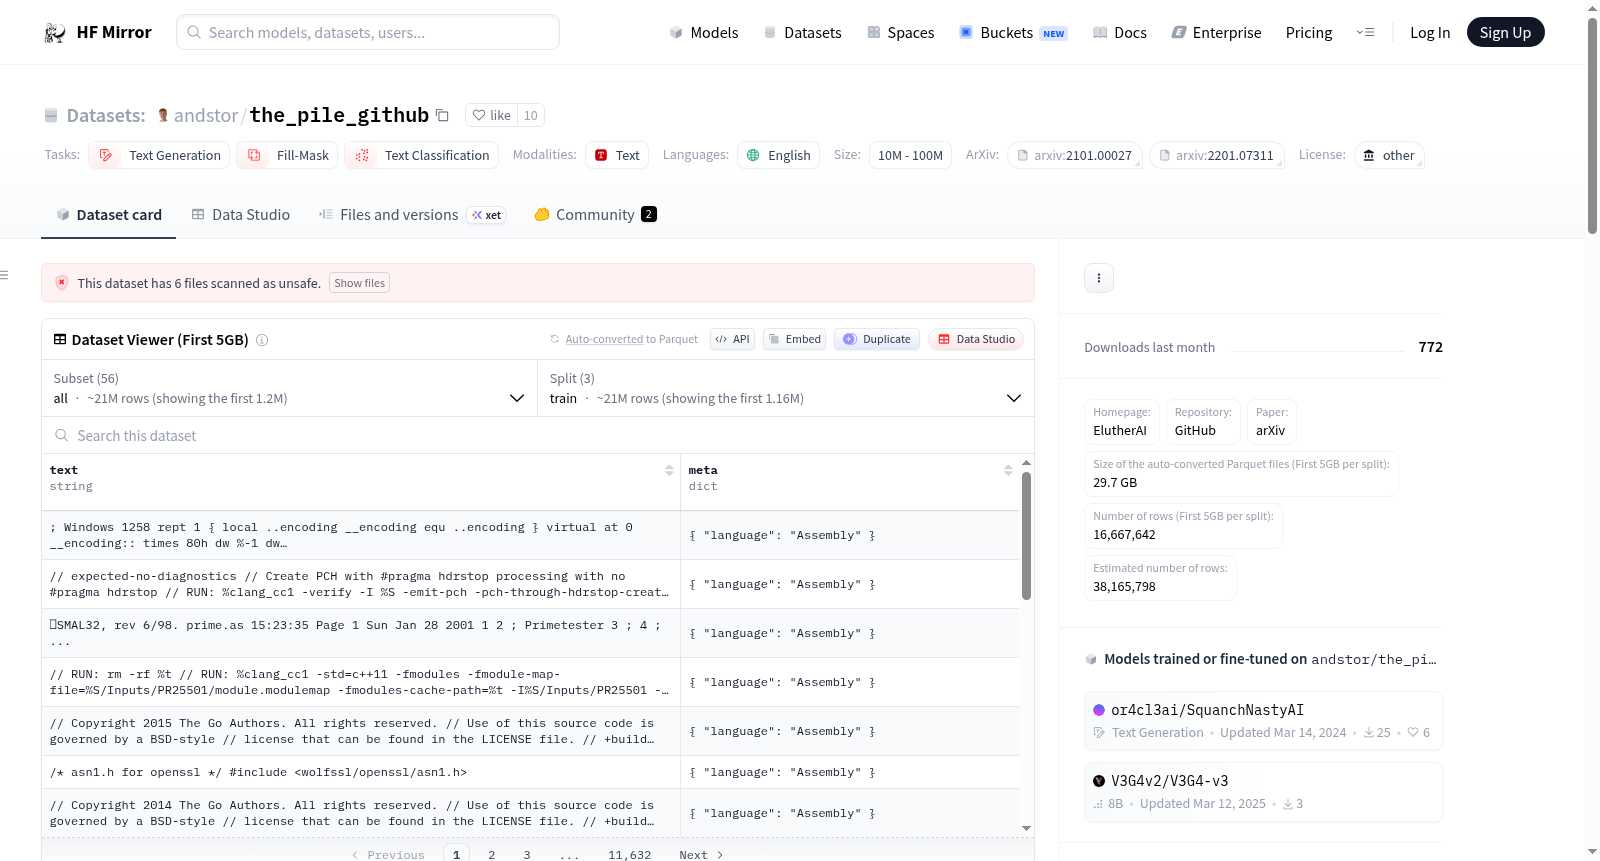Open the V3G4v2/V3G4-v3 model card
The height and width of the screenshot is (861, 1600).
click(1263, 792)
